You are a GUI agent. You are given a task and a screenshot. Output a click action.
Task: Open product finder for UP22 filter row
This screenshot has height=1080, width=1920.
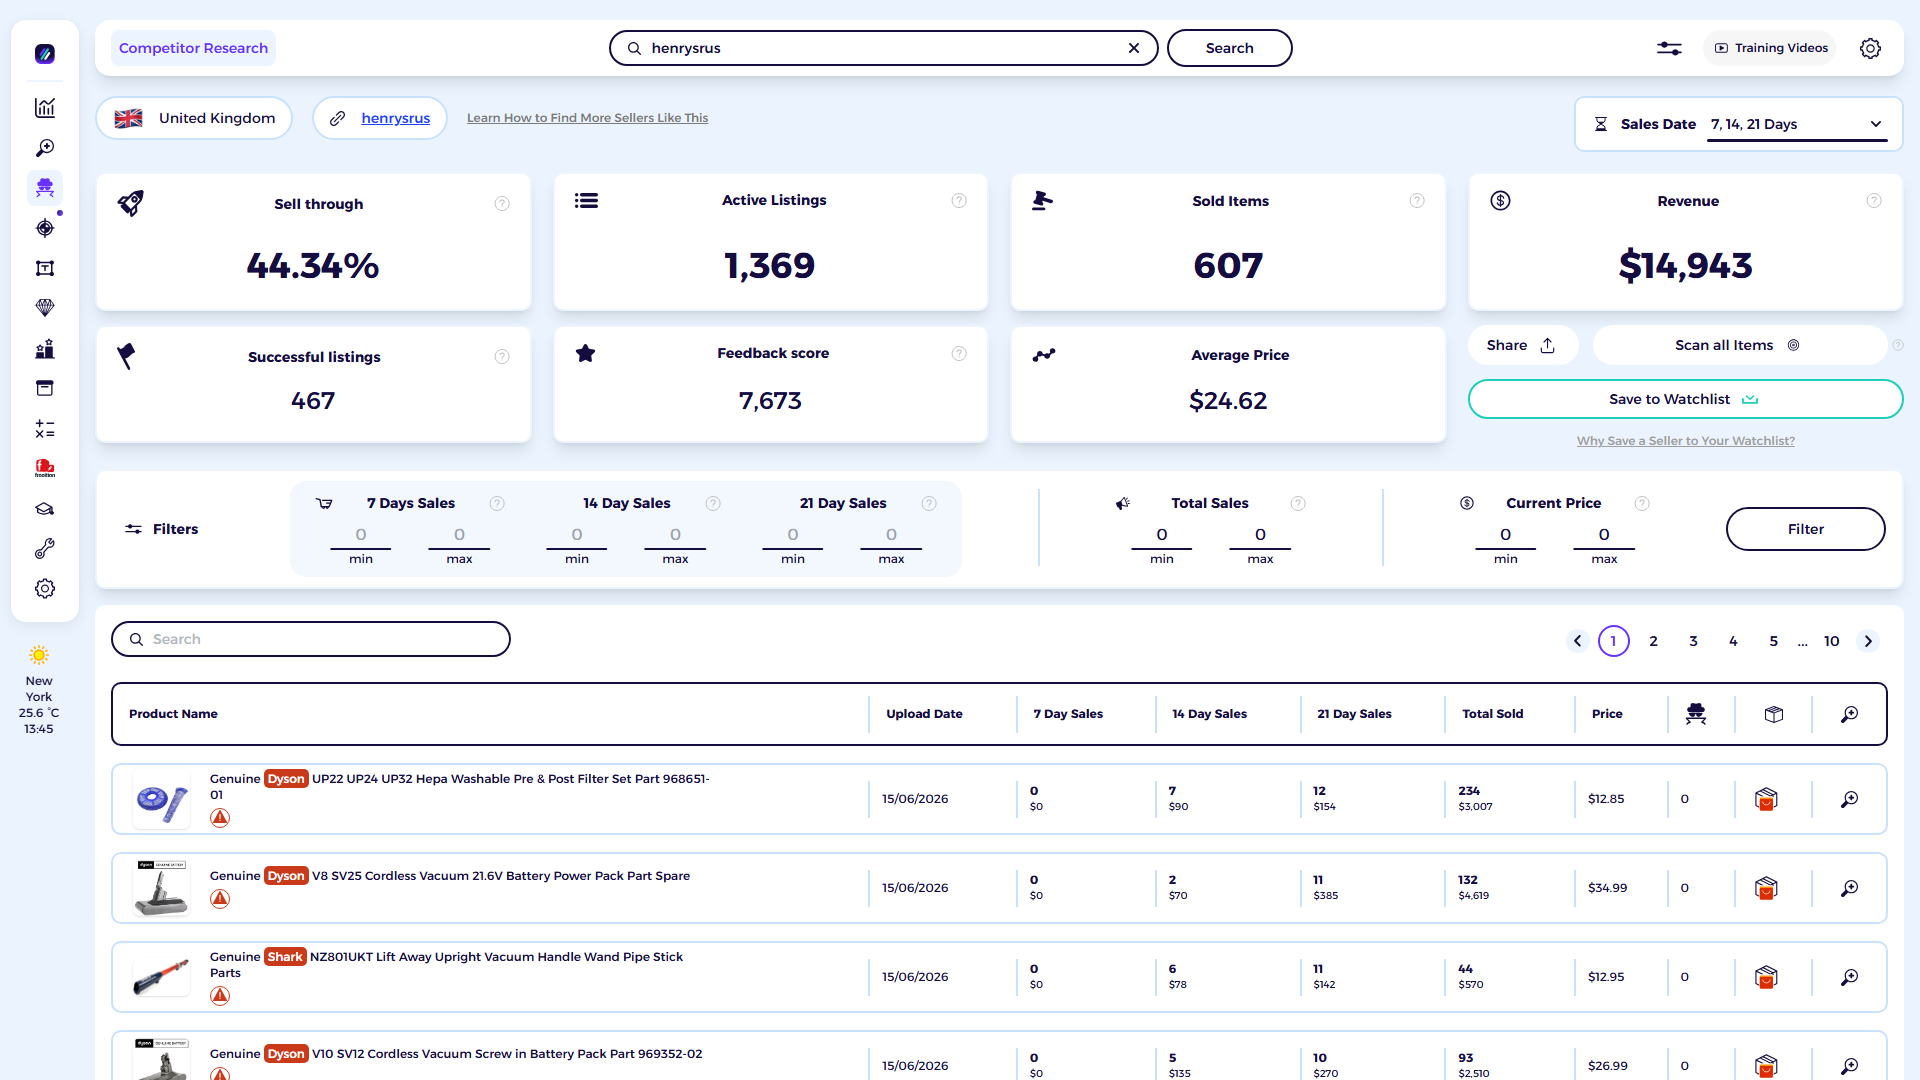pos(1850,799)
